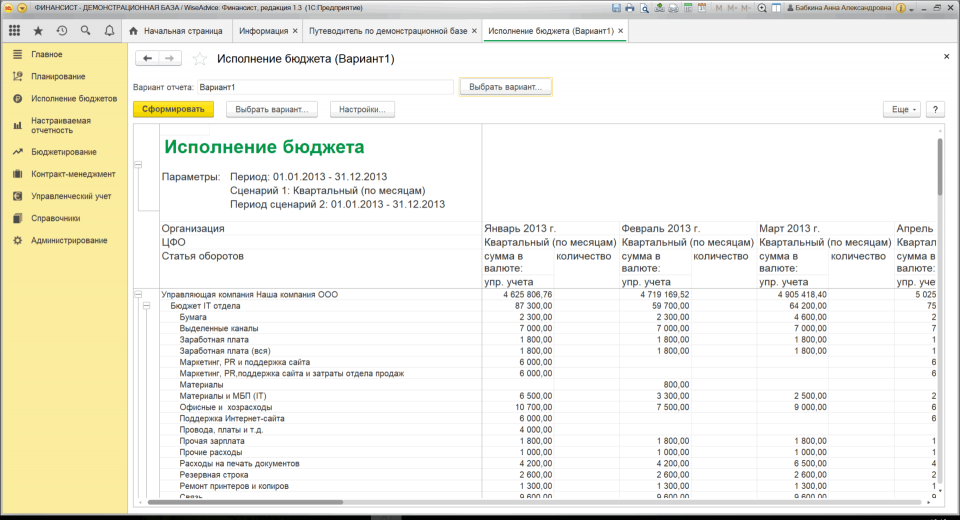Click the save diskette icon

(x=618, y=7)
